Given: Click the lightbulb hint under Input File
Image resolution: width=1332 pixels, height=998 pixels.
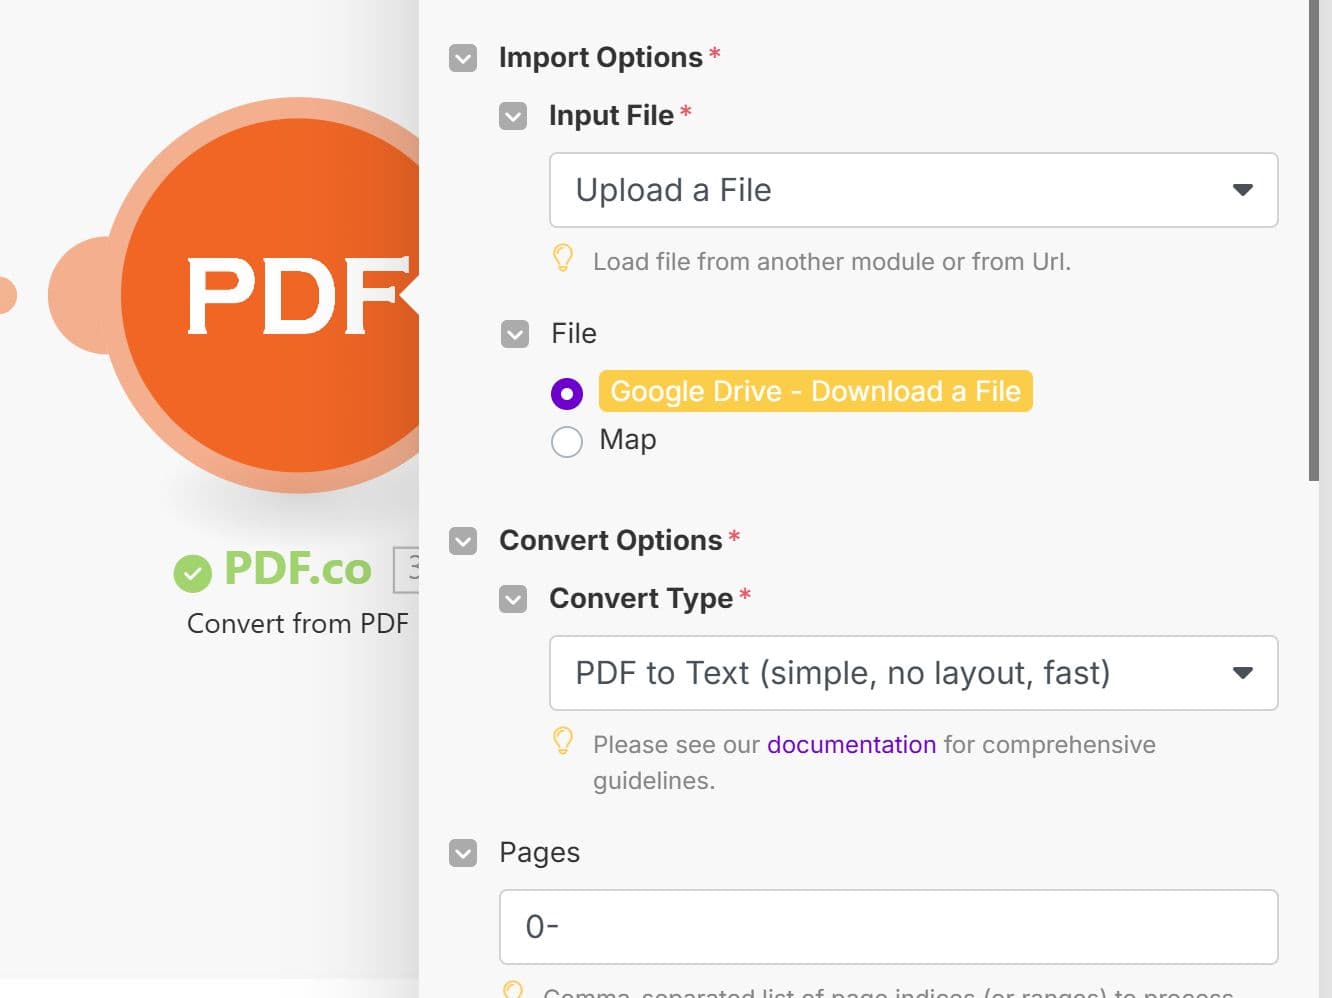Looking at the screenshot, I should [563, 258].
